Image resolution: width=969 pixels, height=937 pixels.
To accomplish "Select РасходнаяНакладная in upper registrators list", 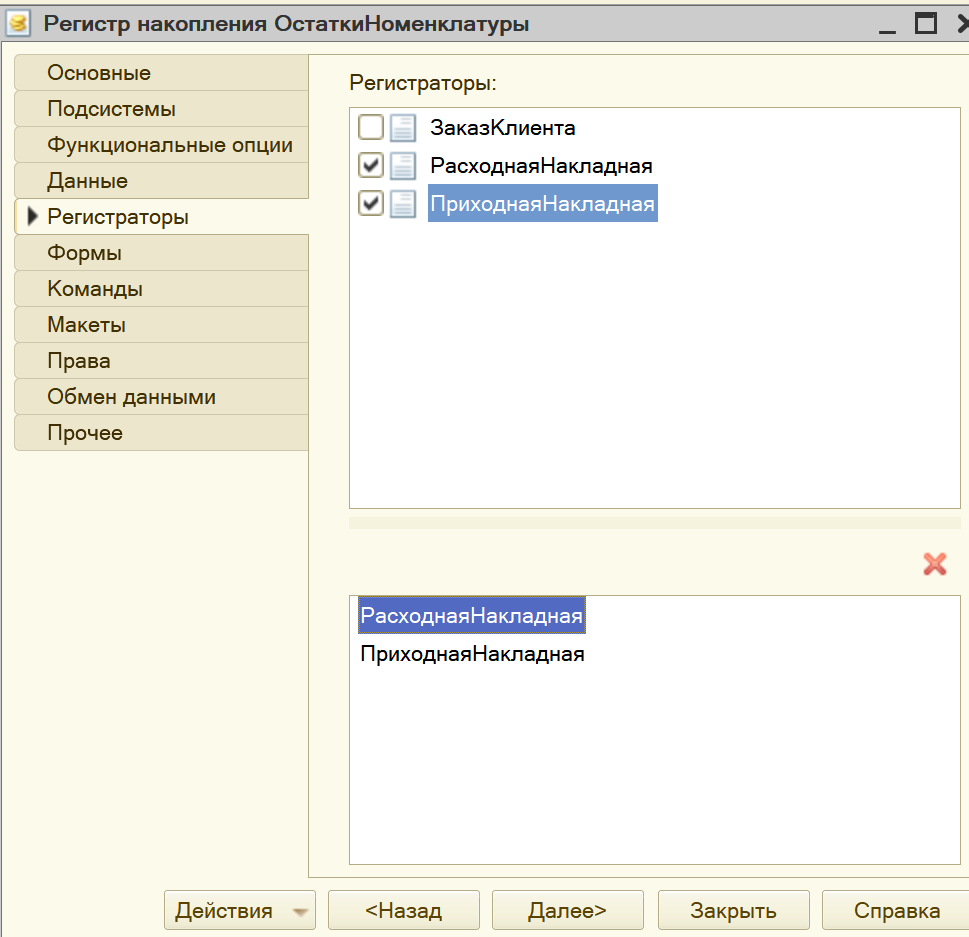I will click(x=541, y=166).
